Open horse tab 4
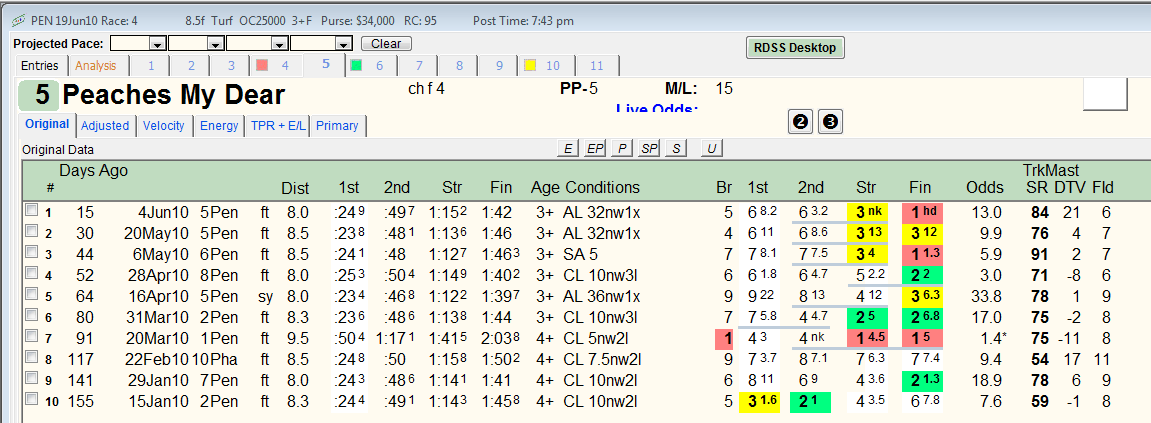The image size is (1151, 423). coord(277,65)
